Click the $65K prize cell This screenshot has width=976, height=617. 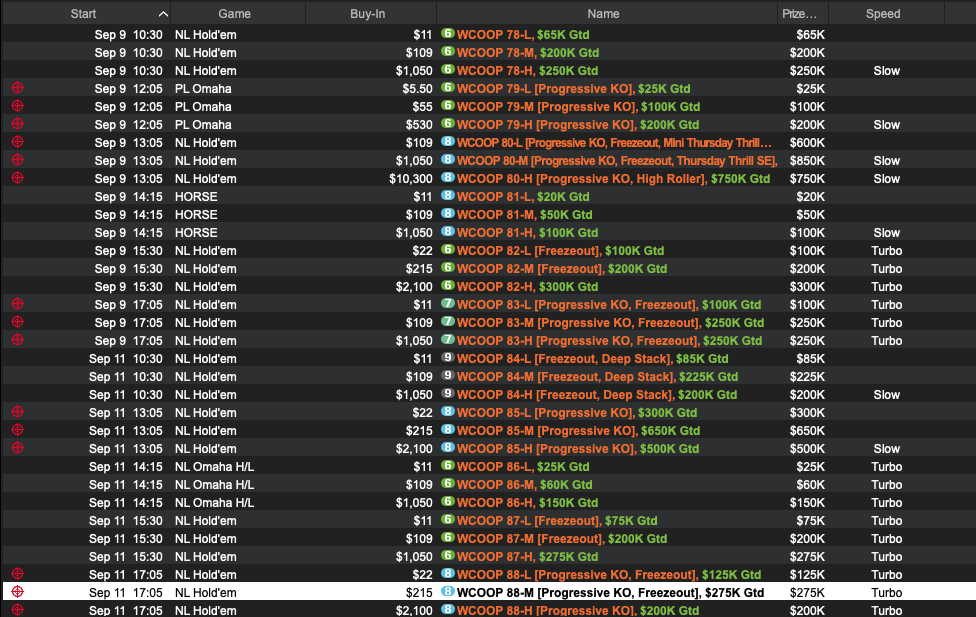coord(810,35)
